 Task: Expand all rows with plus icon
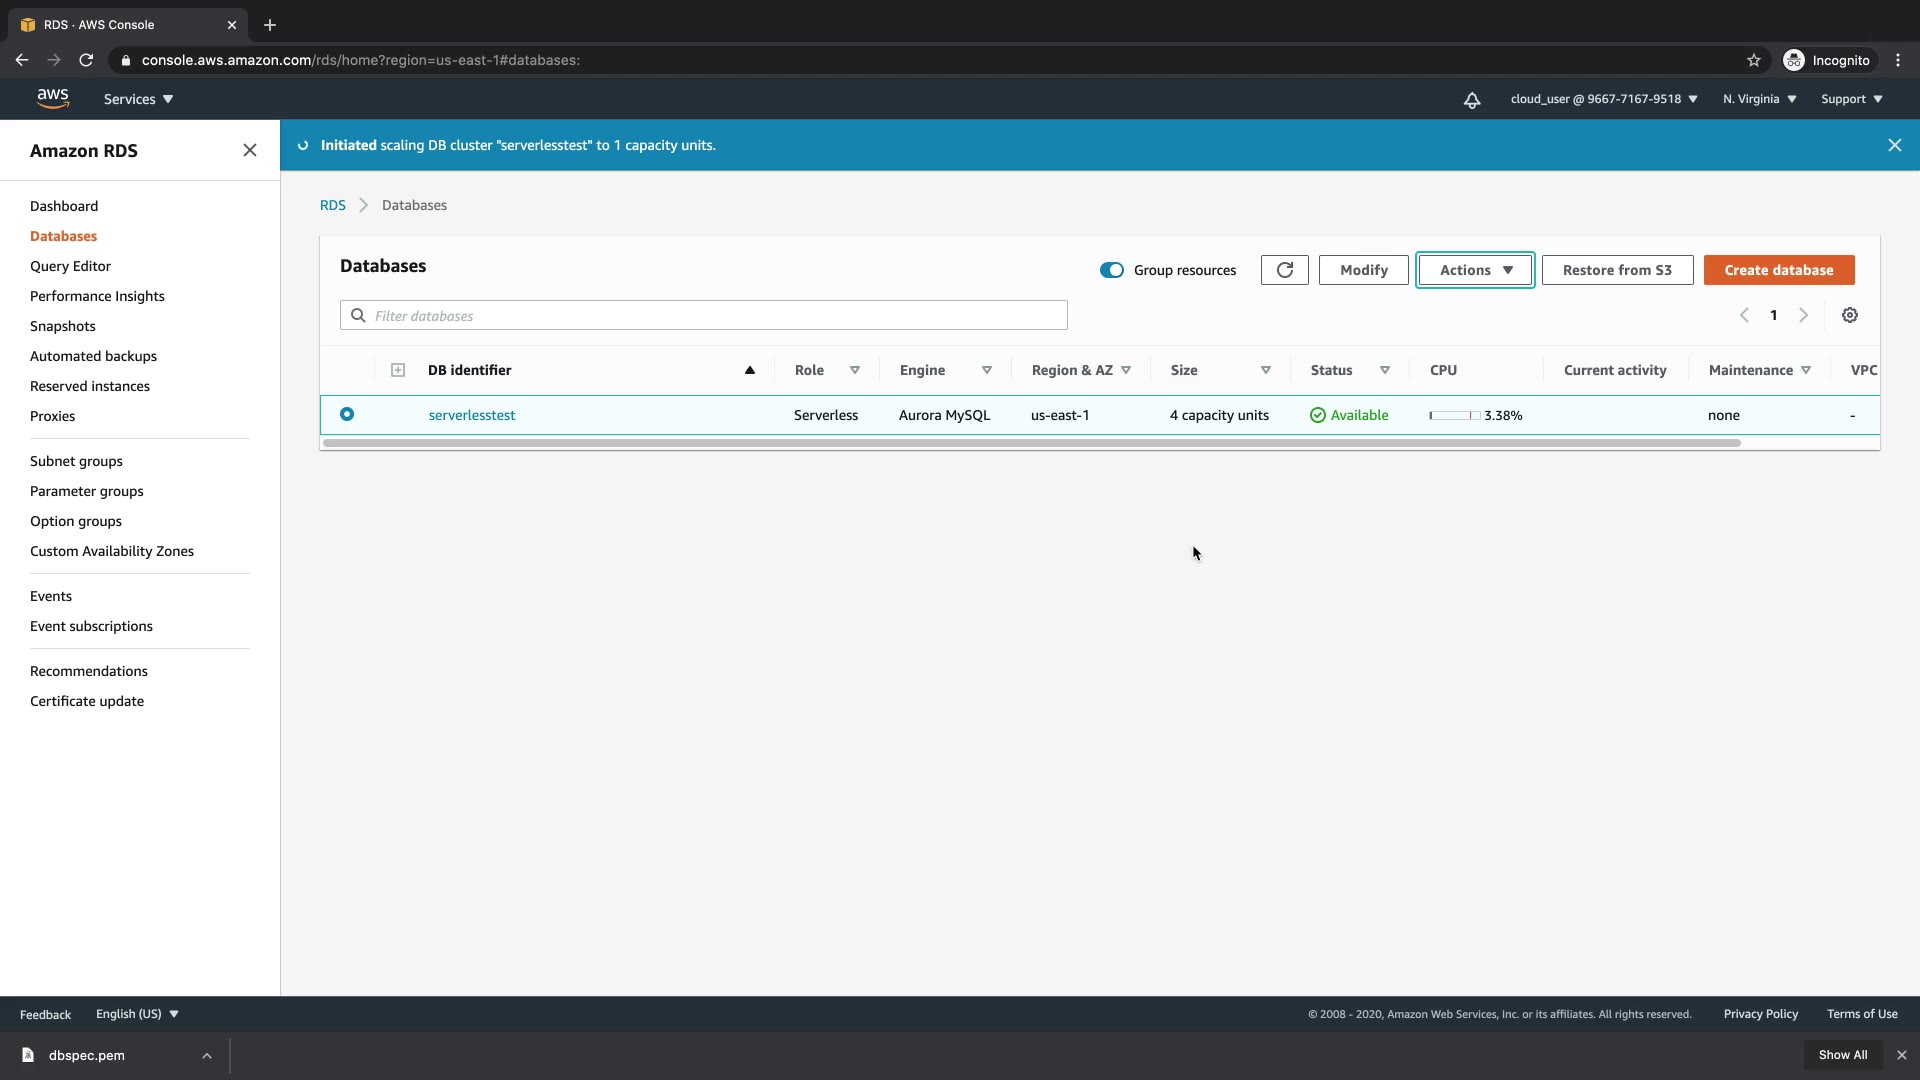click(398, 370)
